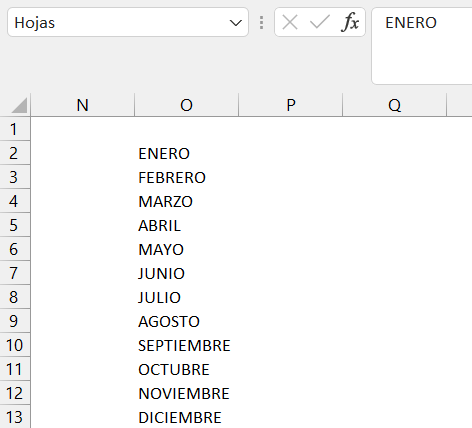Image resolution: width=472 pixels, height=428 pixels.
Task: Click the Select All corner triangle
Action: pos(19,105)
